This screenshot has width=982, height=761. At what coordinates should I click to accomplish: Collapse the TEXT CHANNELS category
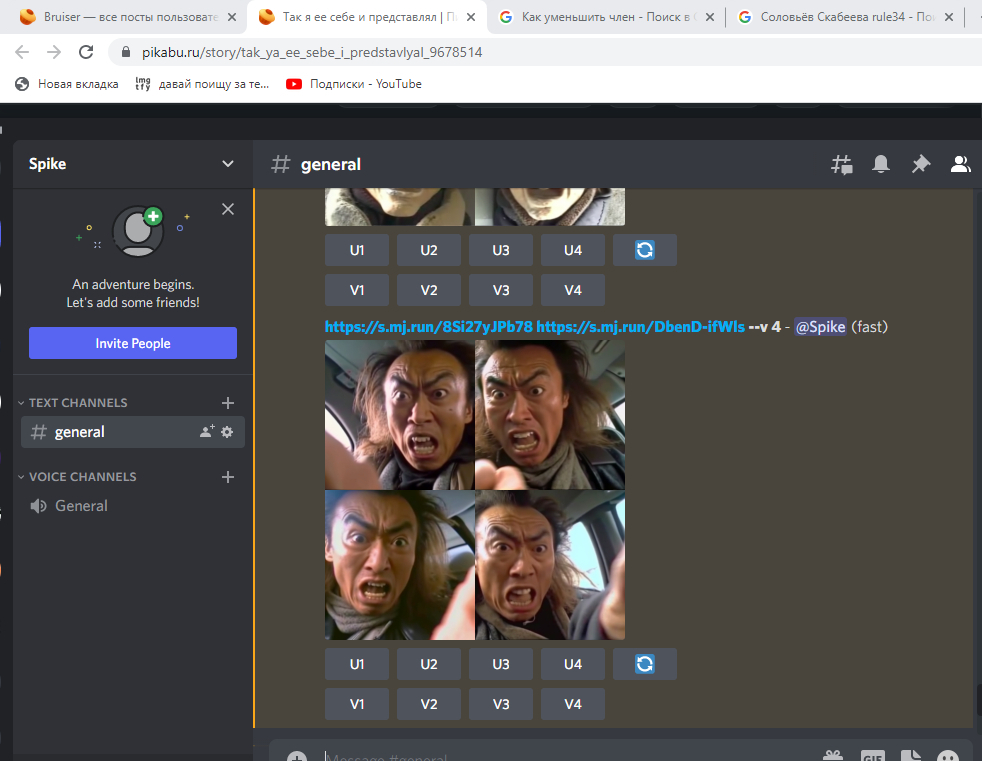point(78,403)
